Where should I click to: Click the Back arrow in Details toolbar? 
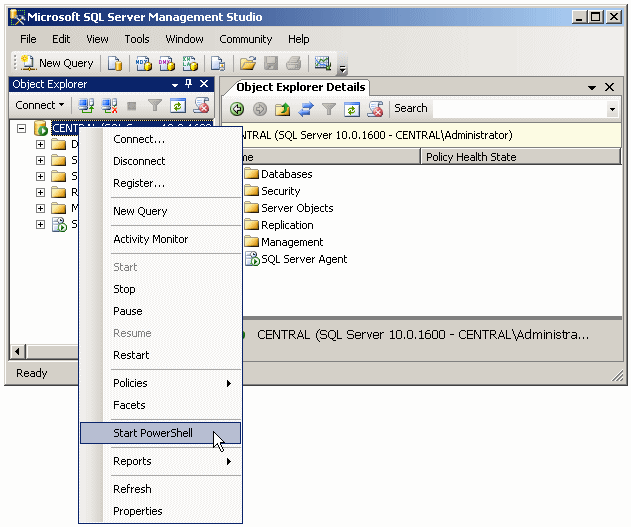point(237,109)
